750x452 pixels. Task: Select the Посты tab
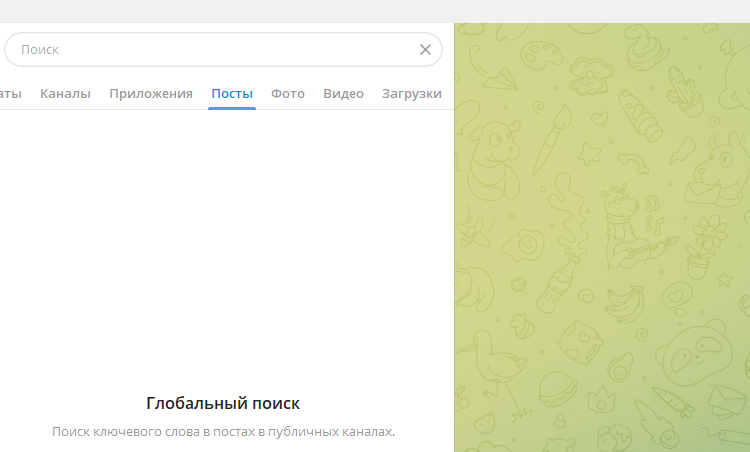tap(232, 94)
